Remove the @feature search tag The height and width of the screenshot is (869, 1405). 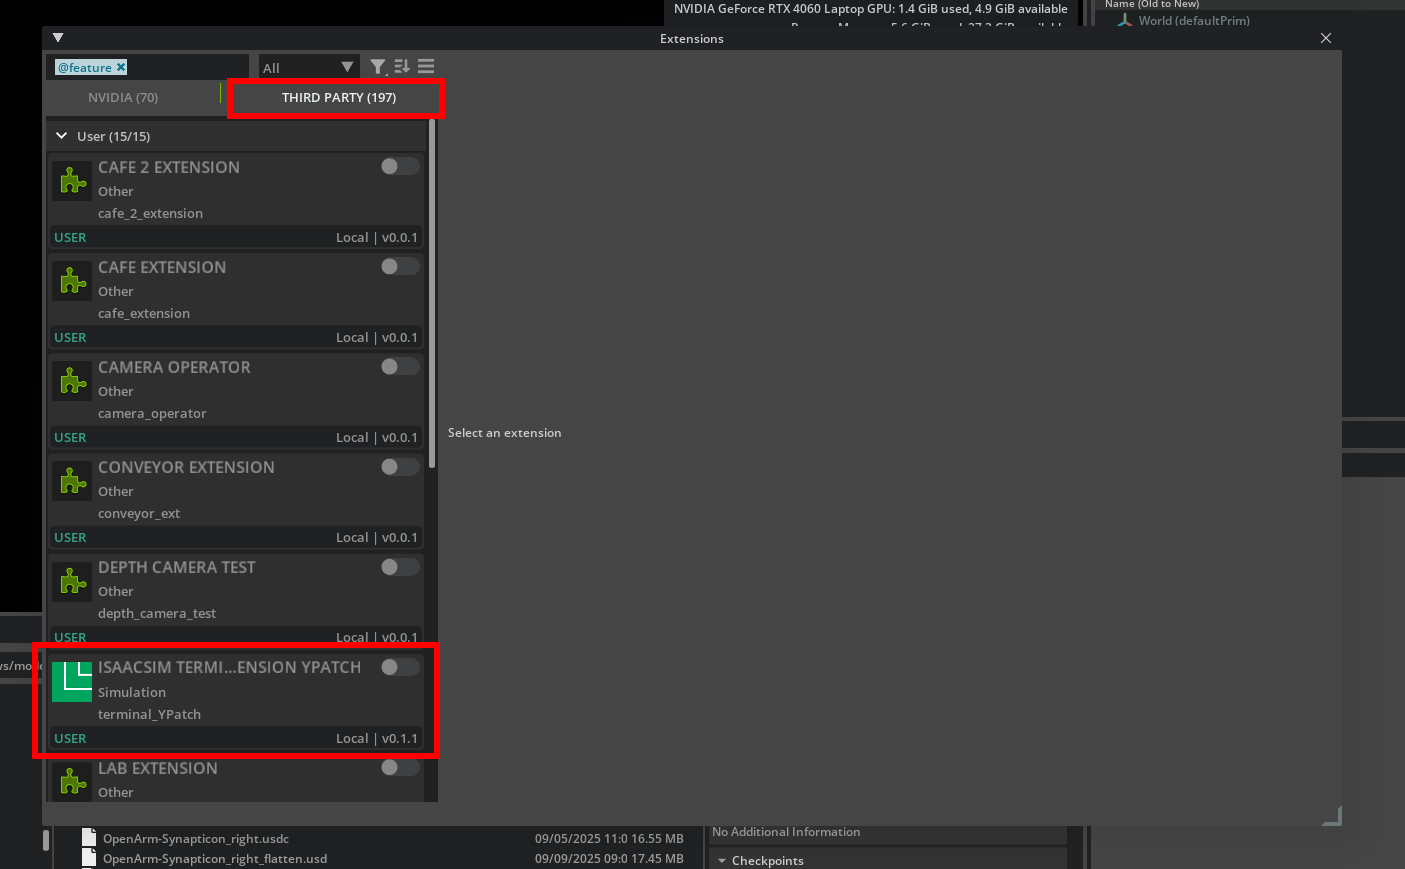121,67
